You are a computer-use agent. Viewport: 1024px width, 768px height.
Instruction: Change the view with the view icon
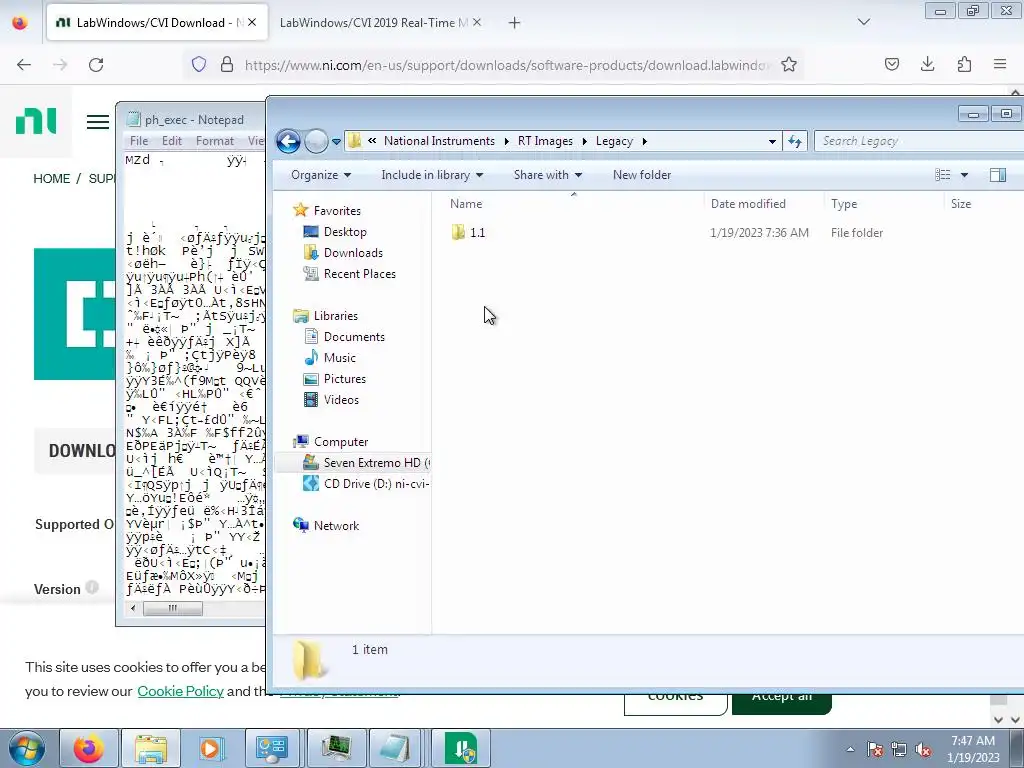click(x=942, y=175)
